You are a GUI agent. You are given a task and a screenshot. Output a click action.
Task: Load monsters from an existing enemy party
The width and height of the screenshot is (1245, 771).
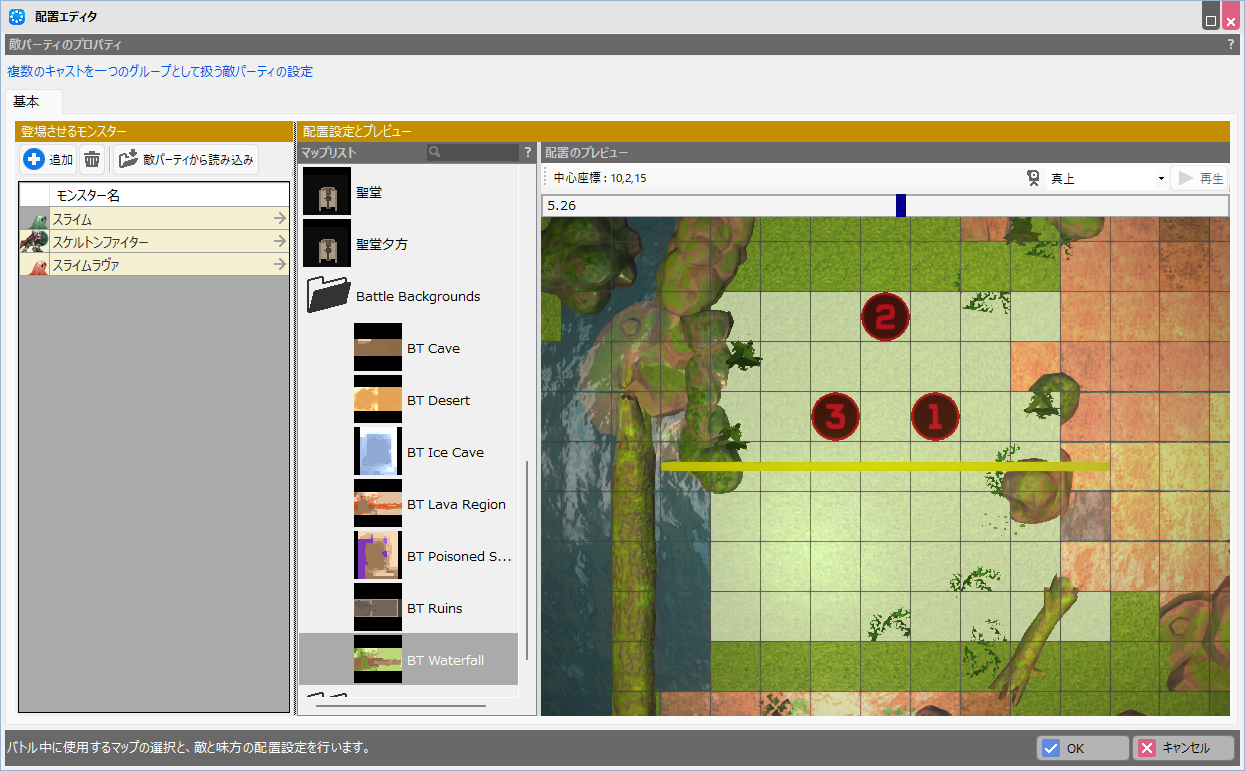pyautogui.click(x=187, y=159)
